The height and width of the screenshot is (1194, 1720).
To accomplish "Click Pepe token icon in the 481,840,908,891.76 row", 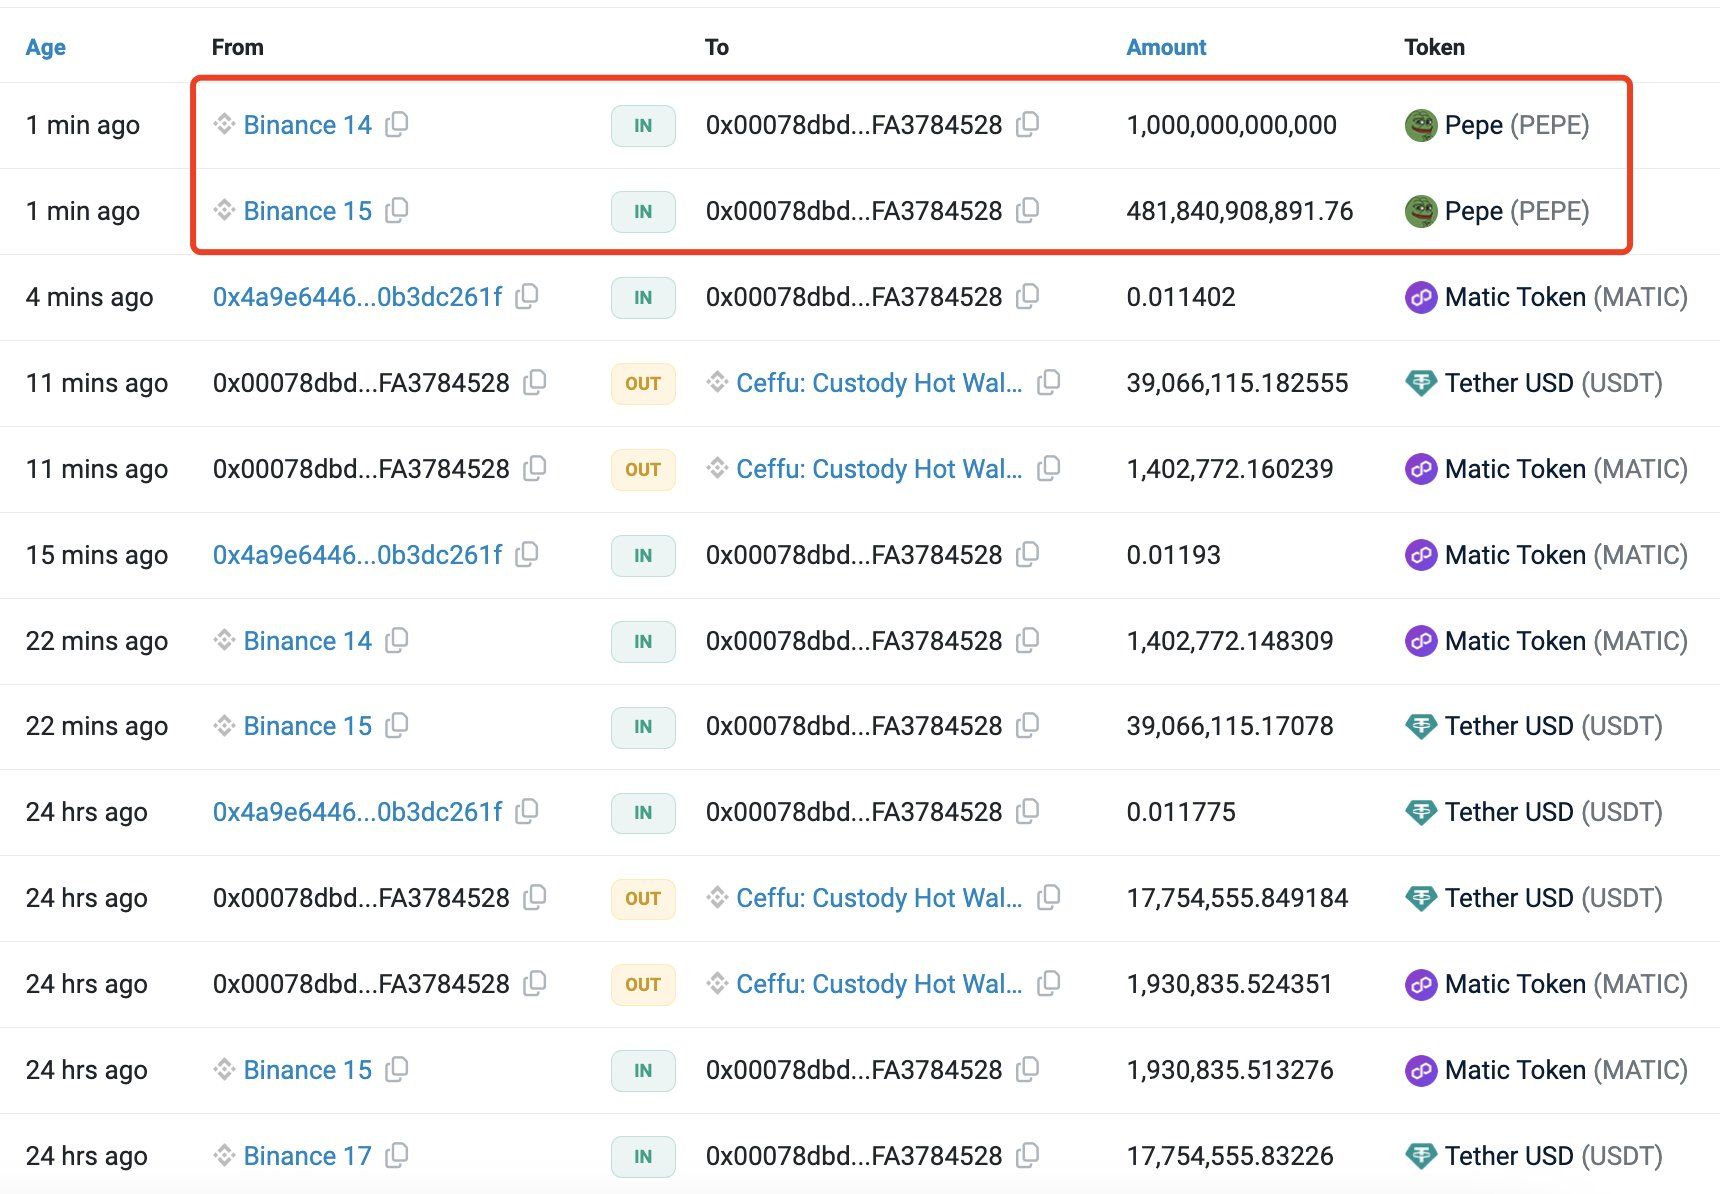I will 1421,211.
